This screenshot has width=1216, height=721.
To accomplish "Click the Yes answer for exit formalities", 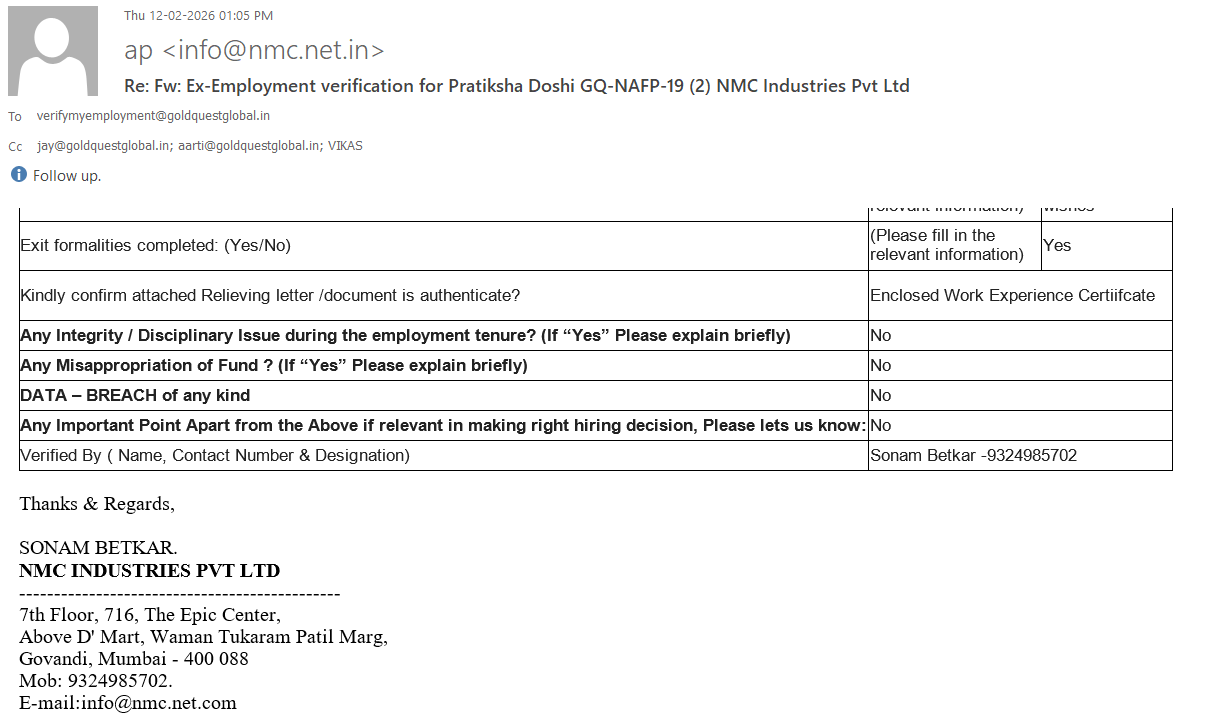I will [1057, 246].
